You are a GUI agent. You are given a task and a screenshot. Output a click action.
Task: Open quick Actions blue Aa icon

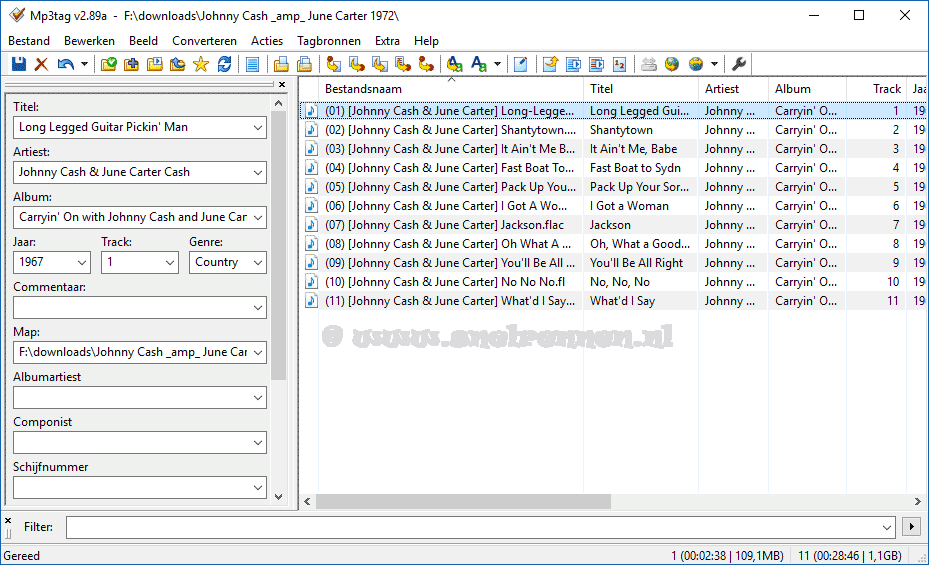pos(478,64)
